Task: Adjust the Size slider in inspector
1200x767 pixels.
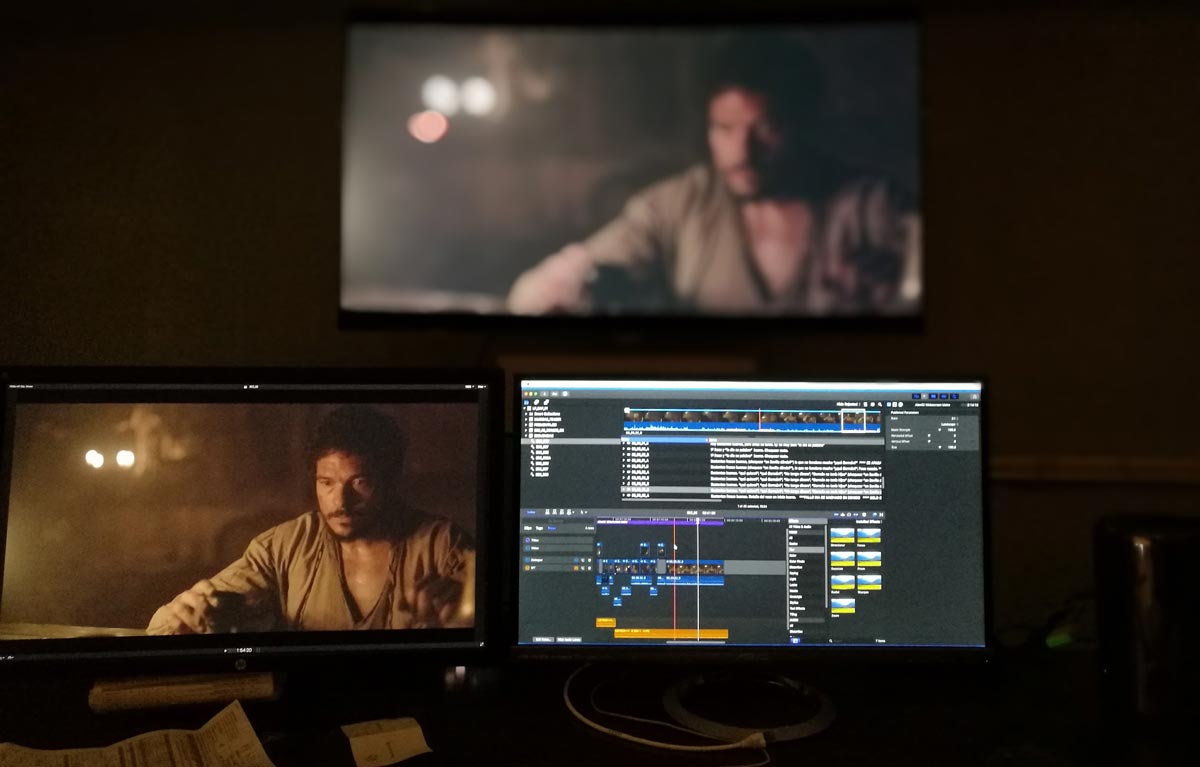Action: pyautogui.click(x=939, y=447)
